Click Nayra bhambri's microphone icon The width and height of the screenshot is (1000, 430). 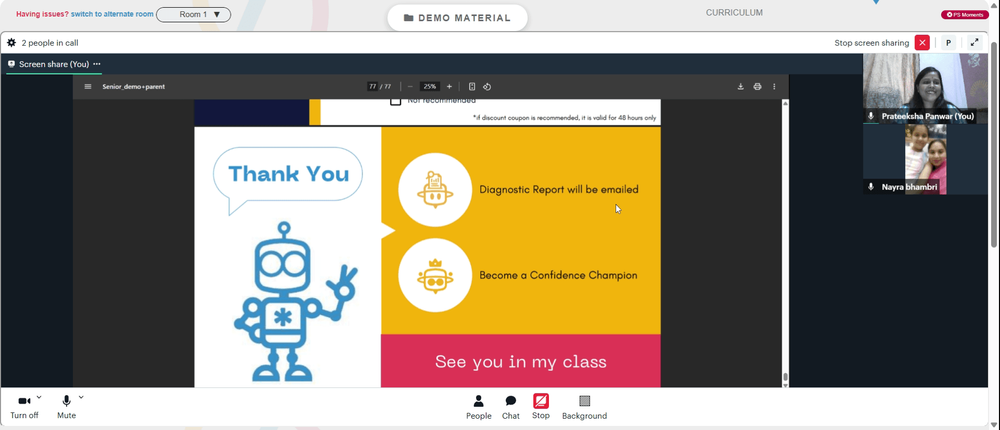[871, 187]
